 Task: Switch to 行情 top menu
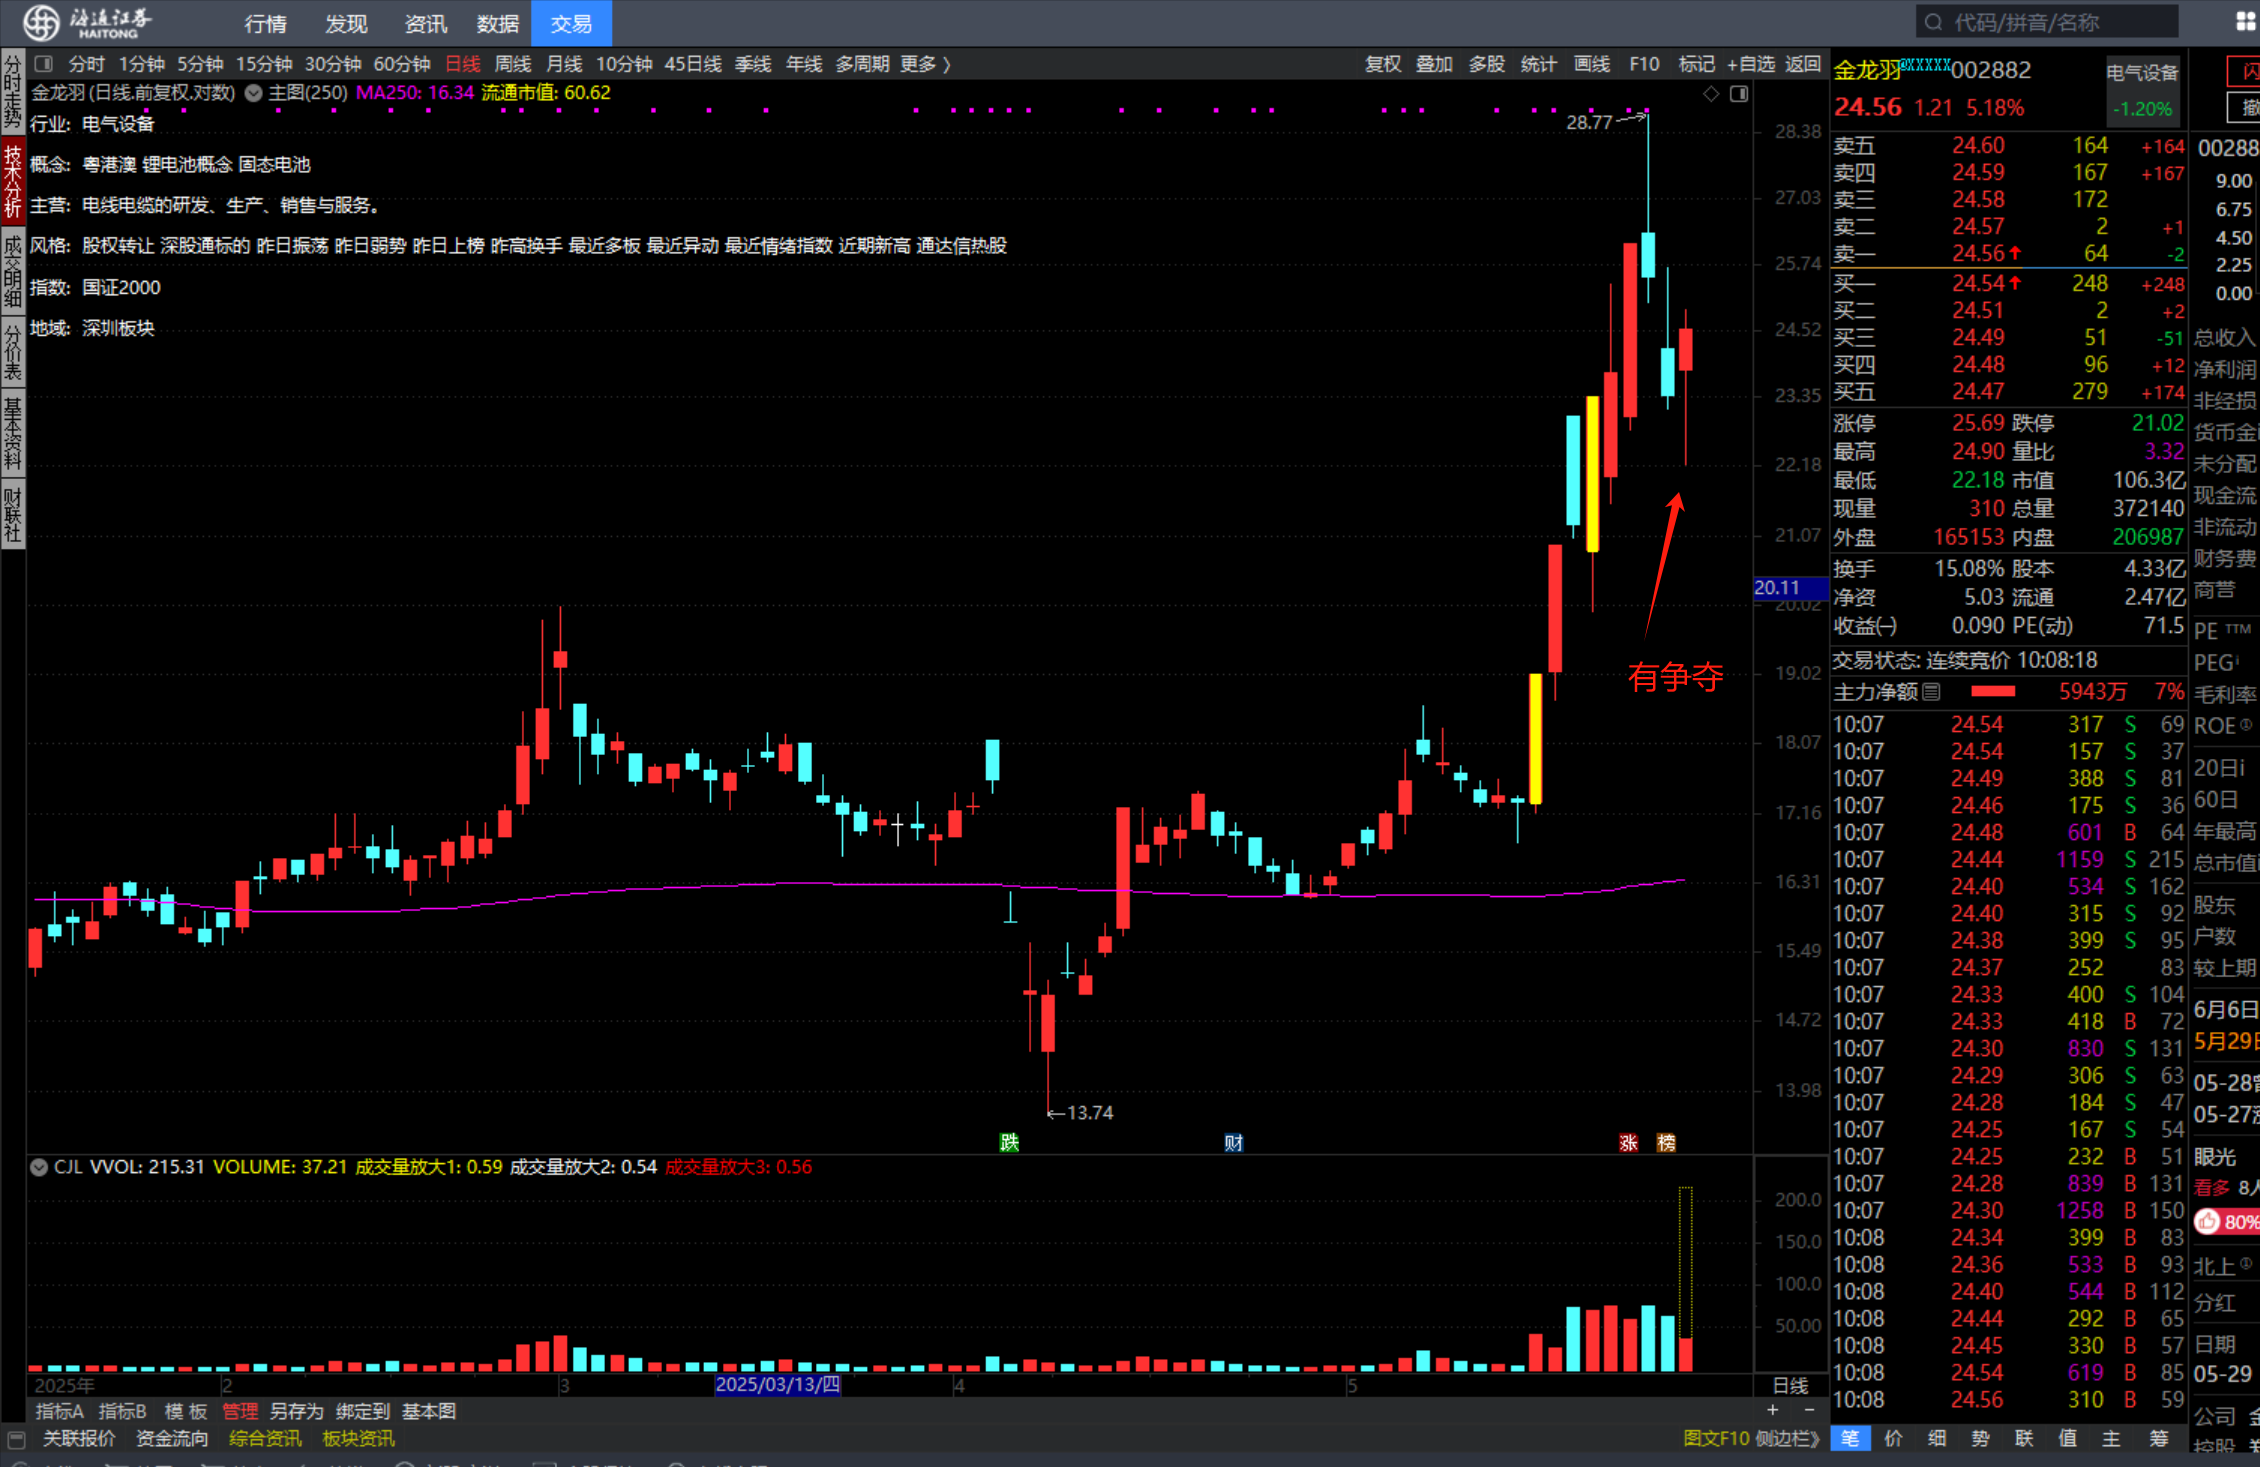tap(265, 23)
